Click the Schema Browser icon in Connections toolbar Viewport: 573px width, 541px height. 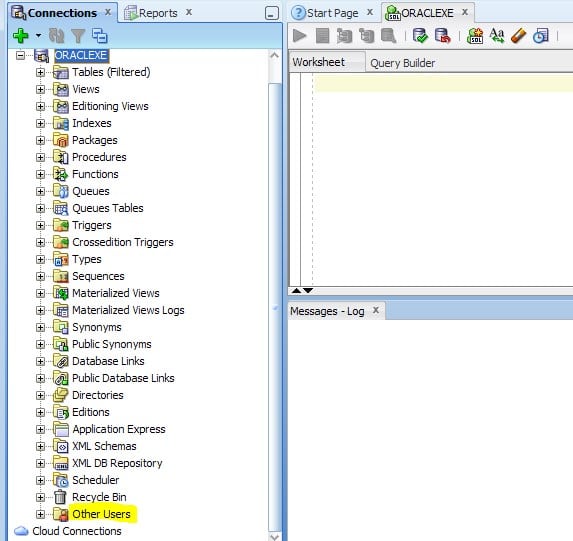99,36
